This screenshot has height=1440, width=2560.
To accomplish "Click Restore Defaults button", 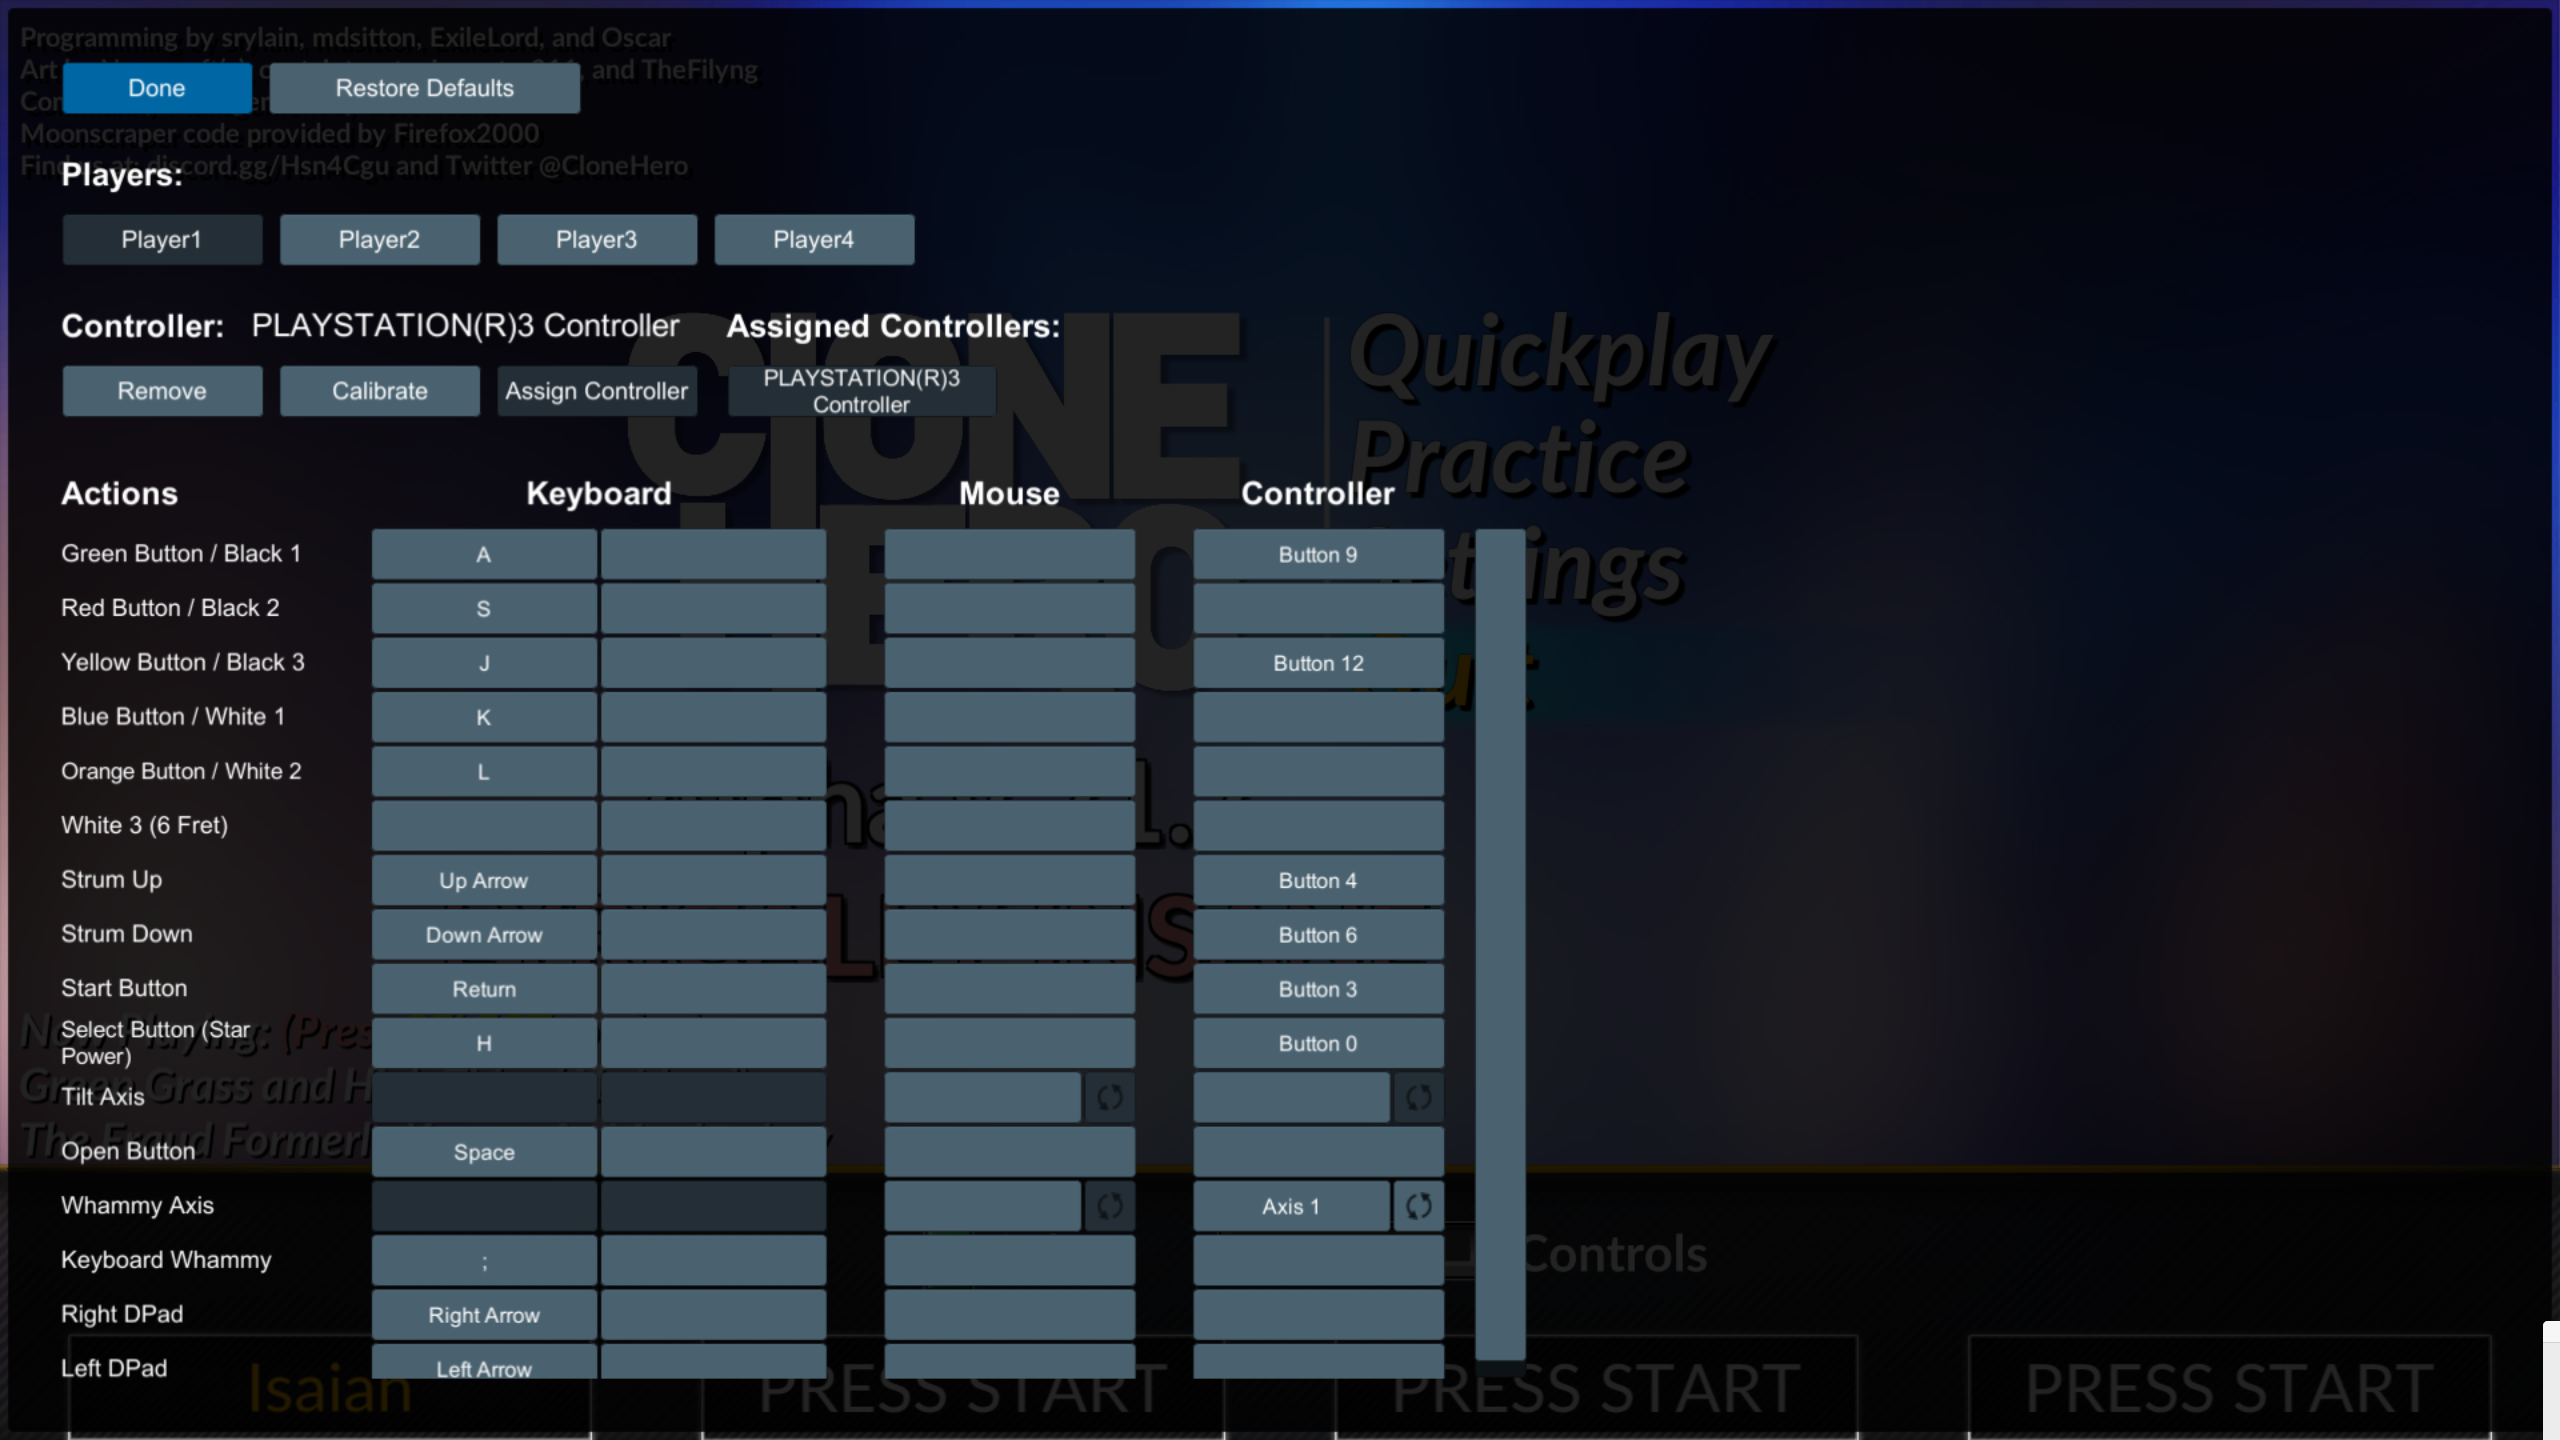I will [424, 88].
